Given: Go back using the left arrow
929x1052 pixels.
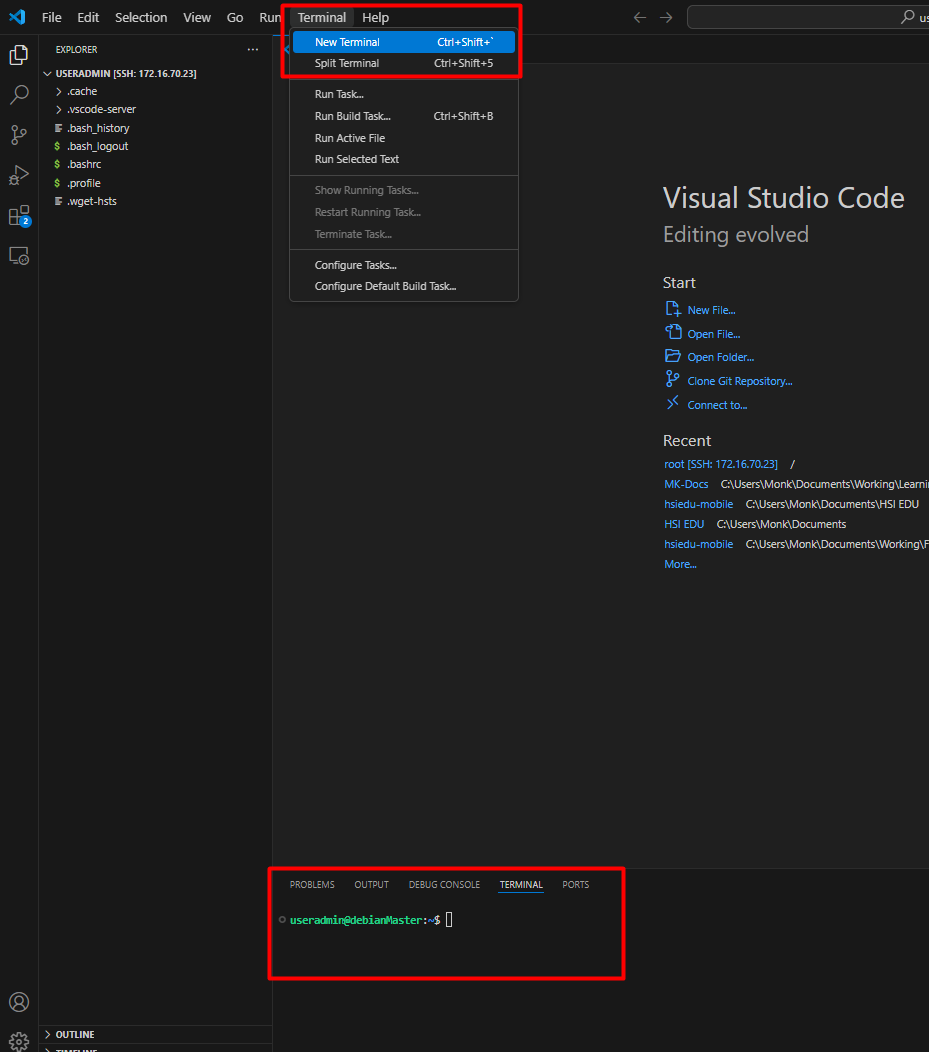Looking at the screenshot, I should coord(640,17).
